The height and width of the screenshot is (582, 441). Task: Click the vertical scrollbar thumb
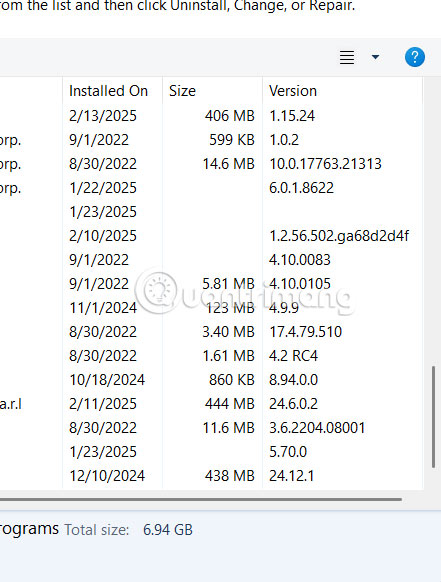click(433, 417)
